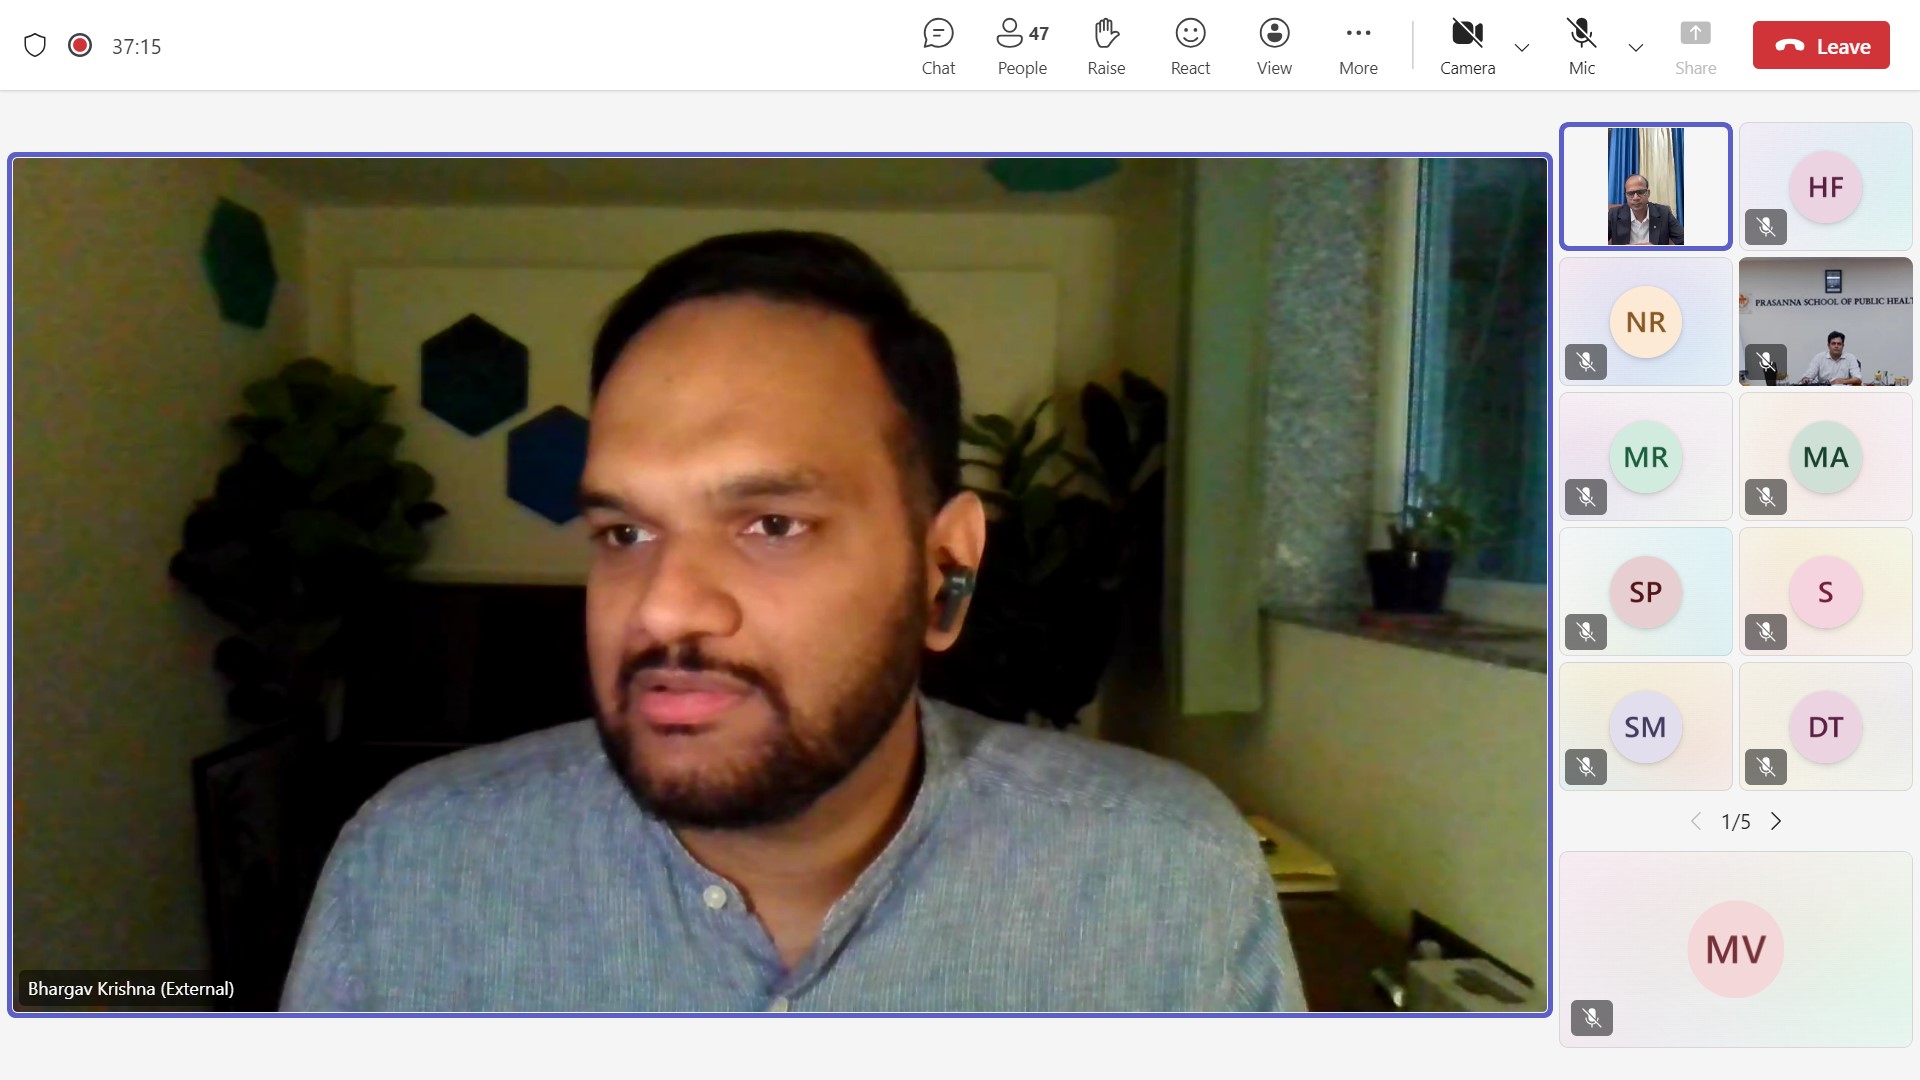
Task: Select the Prasanna School video thumbnail
Action: (x=1825, y=321)
